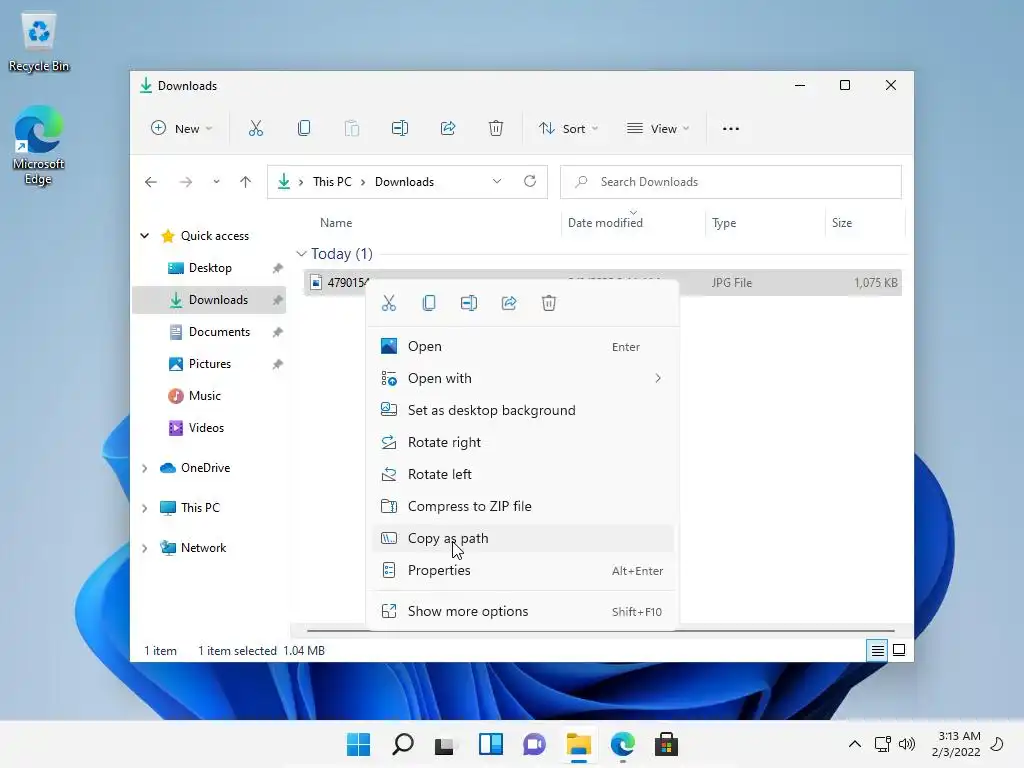
Task: Click Copy as path
Action: click(x=522, y=538)
